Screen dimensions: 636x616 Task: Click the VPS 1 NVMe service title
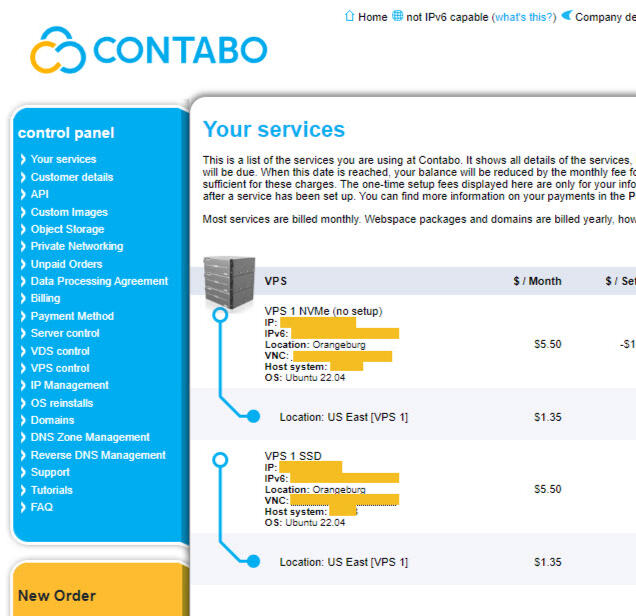pos(323,311)
